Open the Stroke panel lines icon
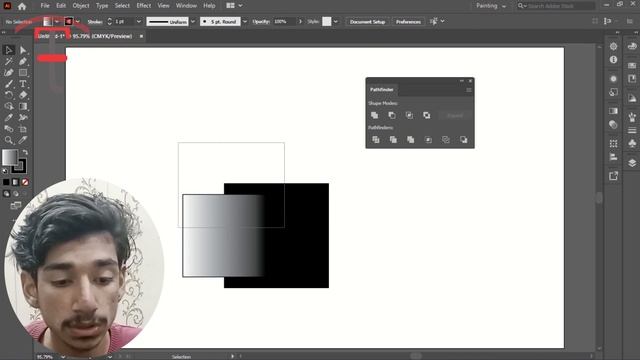Viewport: 640px width, 360px height. pos(632,130)
